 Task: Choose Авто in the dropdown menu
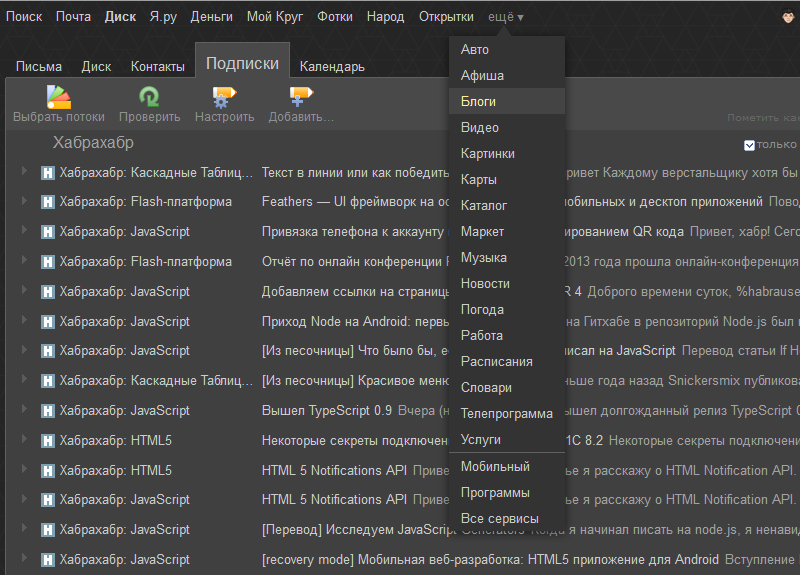coord(507,49)
